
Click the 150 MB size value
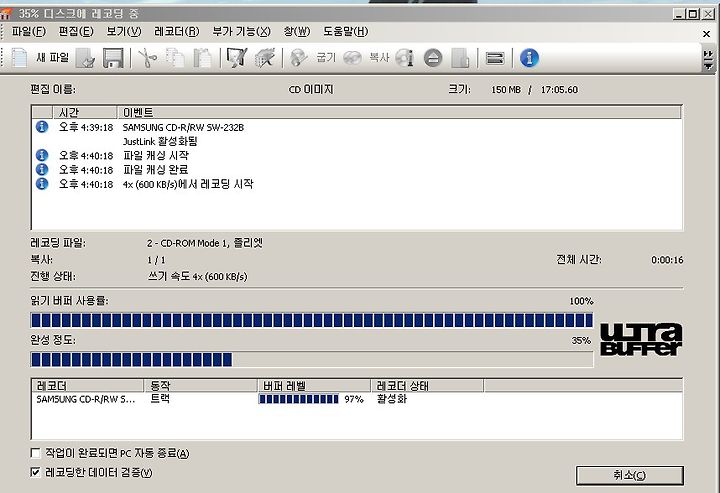506,90
